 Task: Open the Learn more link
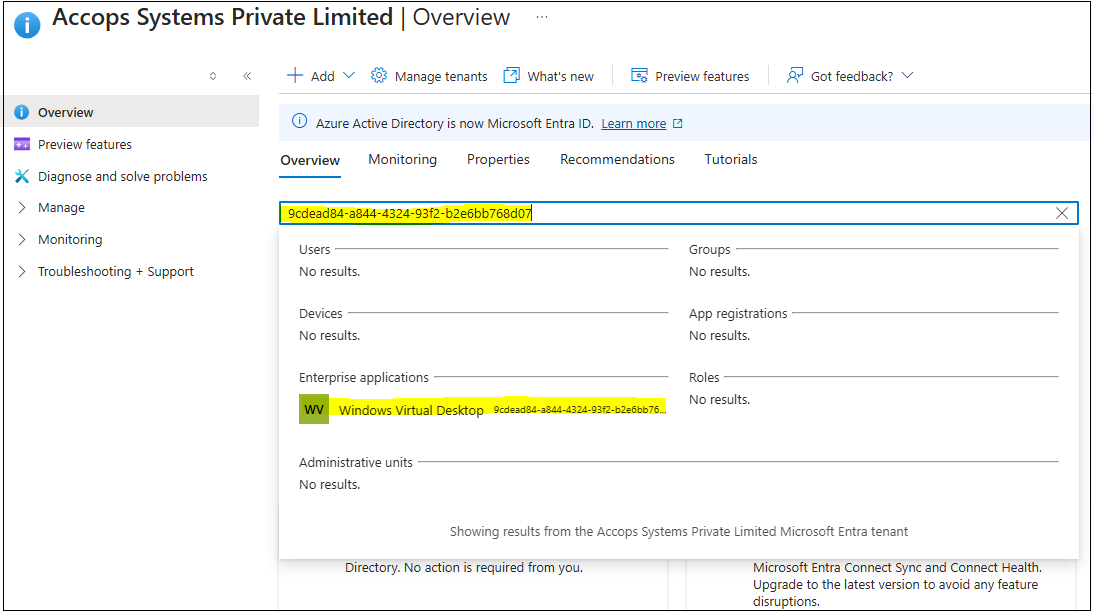pyautogui.click(x=633, y=124)
